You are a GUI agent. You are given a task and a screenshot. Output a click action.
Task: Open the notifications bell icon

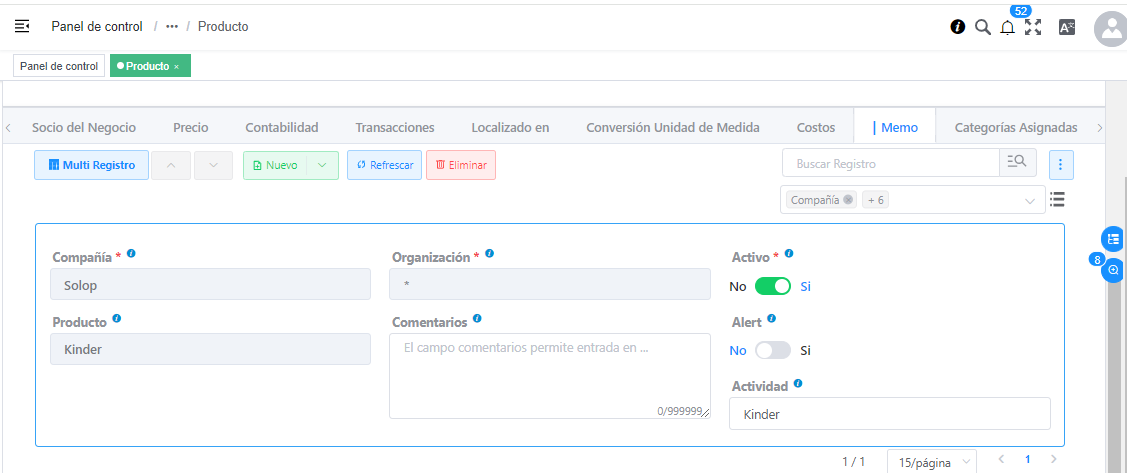click(1007, 28)
